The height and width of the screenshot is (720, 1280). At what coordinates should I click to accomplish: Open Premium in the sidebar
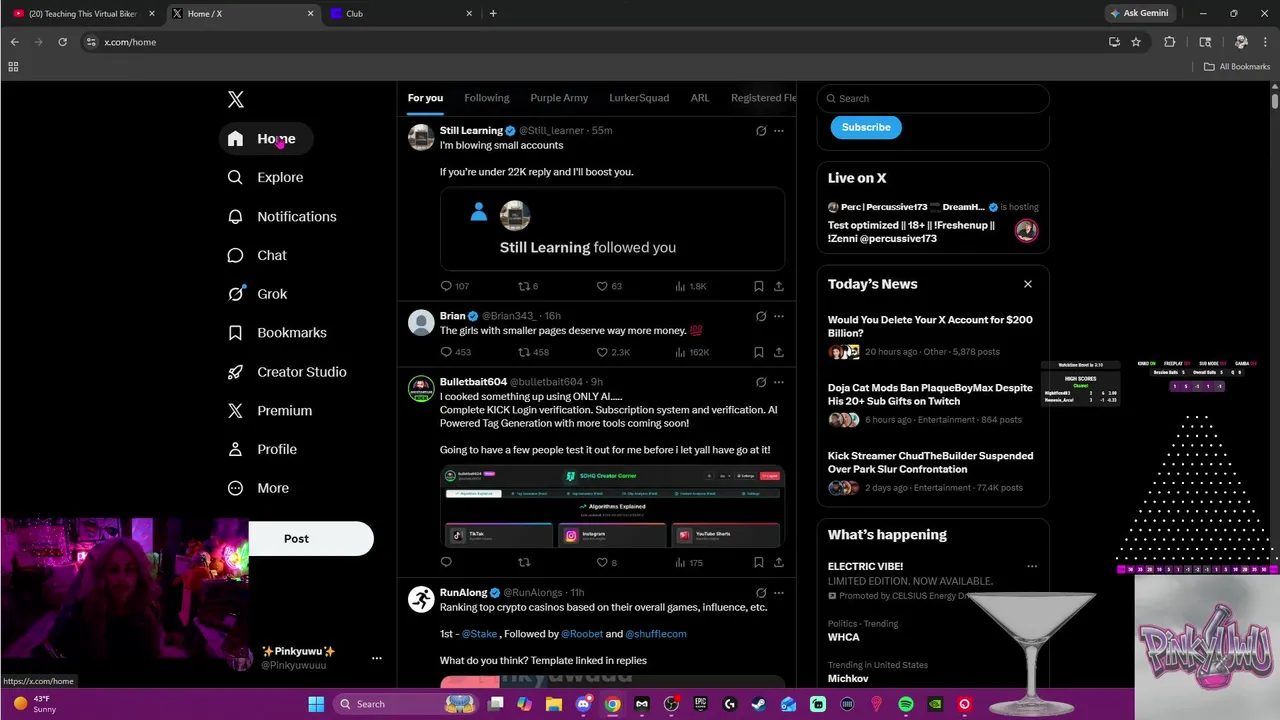pos(271,411)
